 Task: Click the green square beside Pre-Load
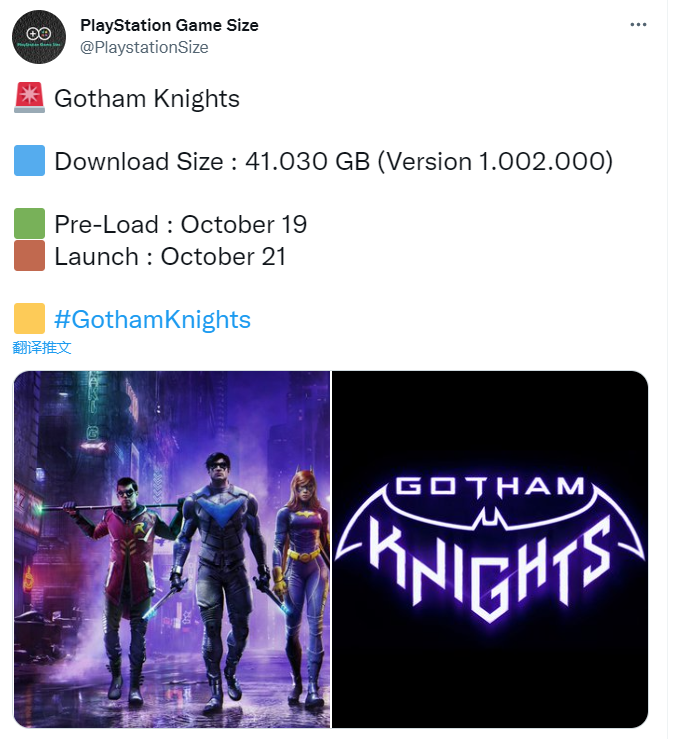pyautogui.click(x=30, y=223)
